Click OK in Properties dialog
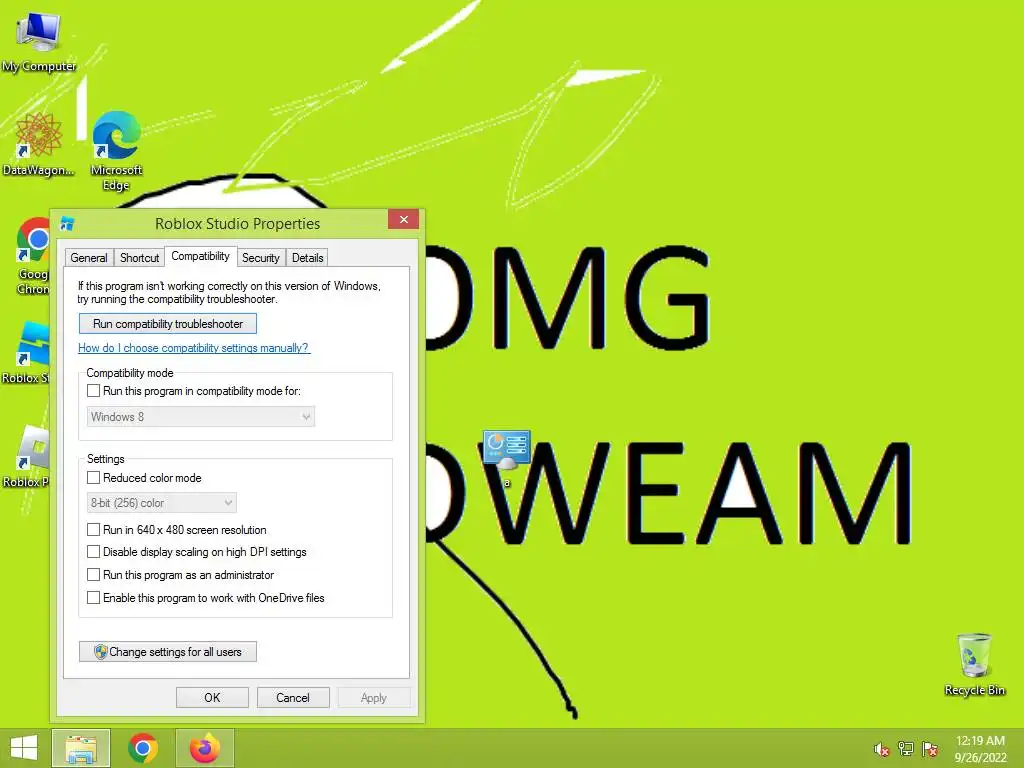This screenshot has height=768, width=1024. pyautogui.click(x=212, y=697)
